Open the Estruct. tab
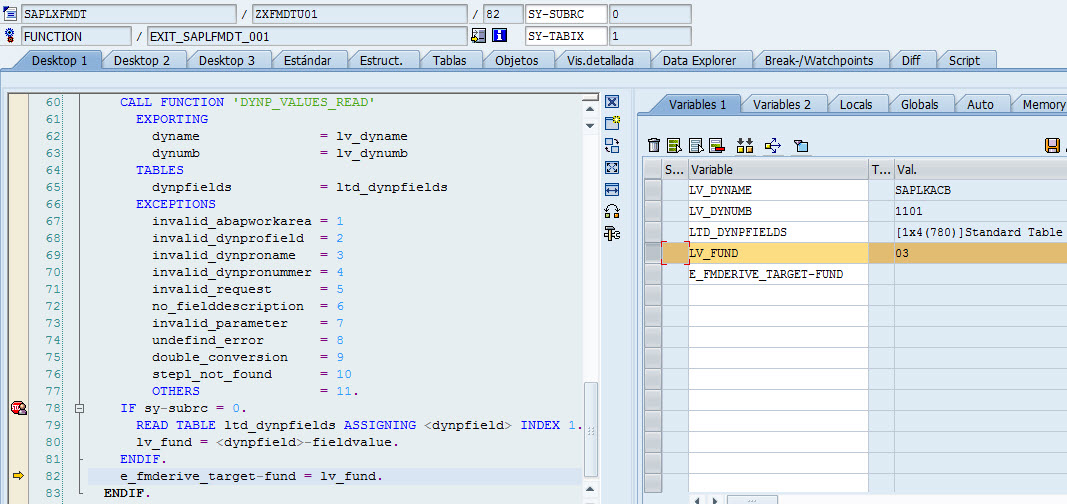1067x504 pixels. 380,61
